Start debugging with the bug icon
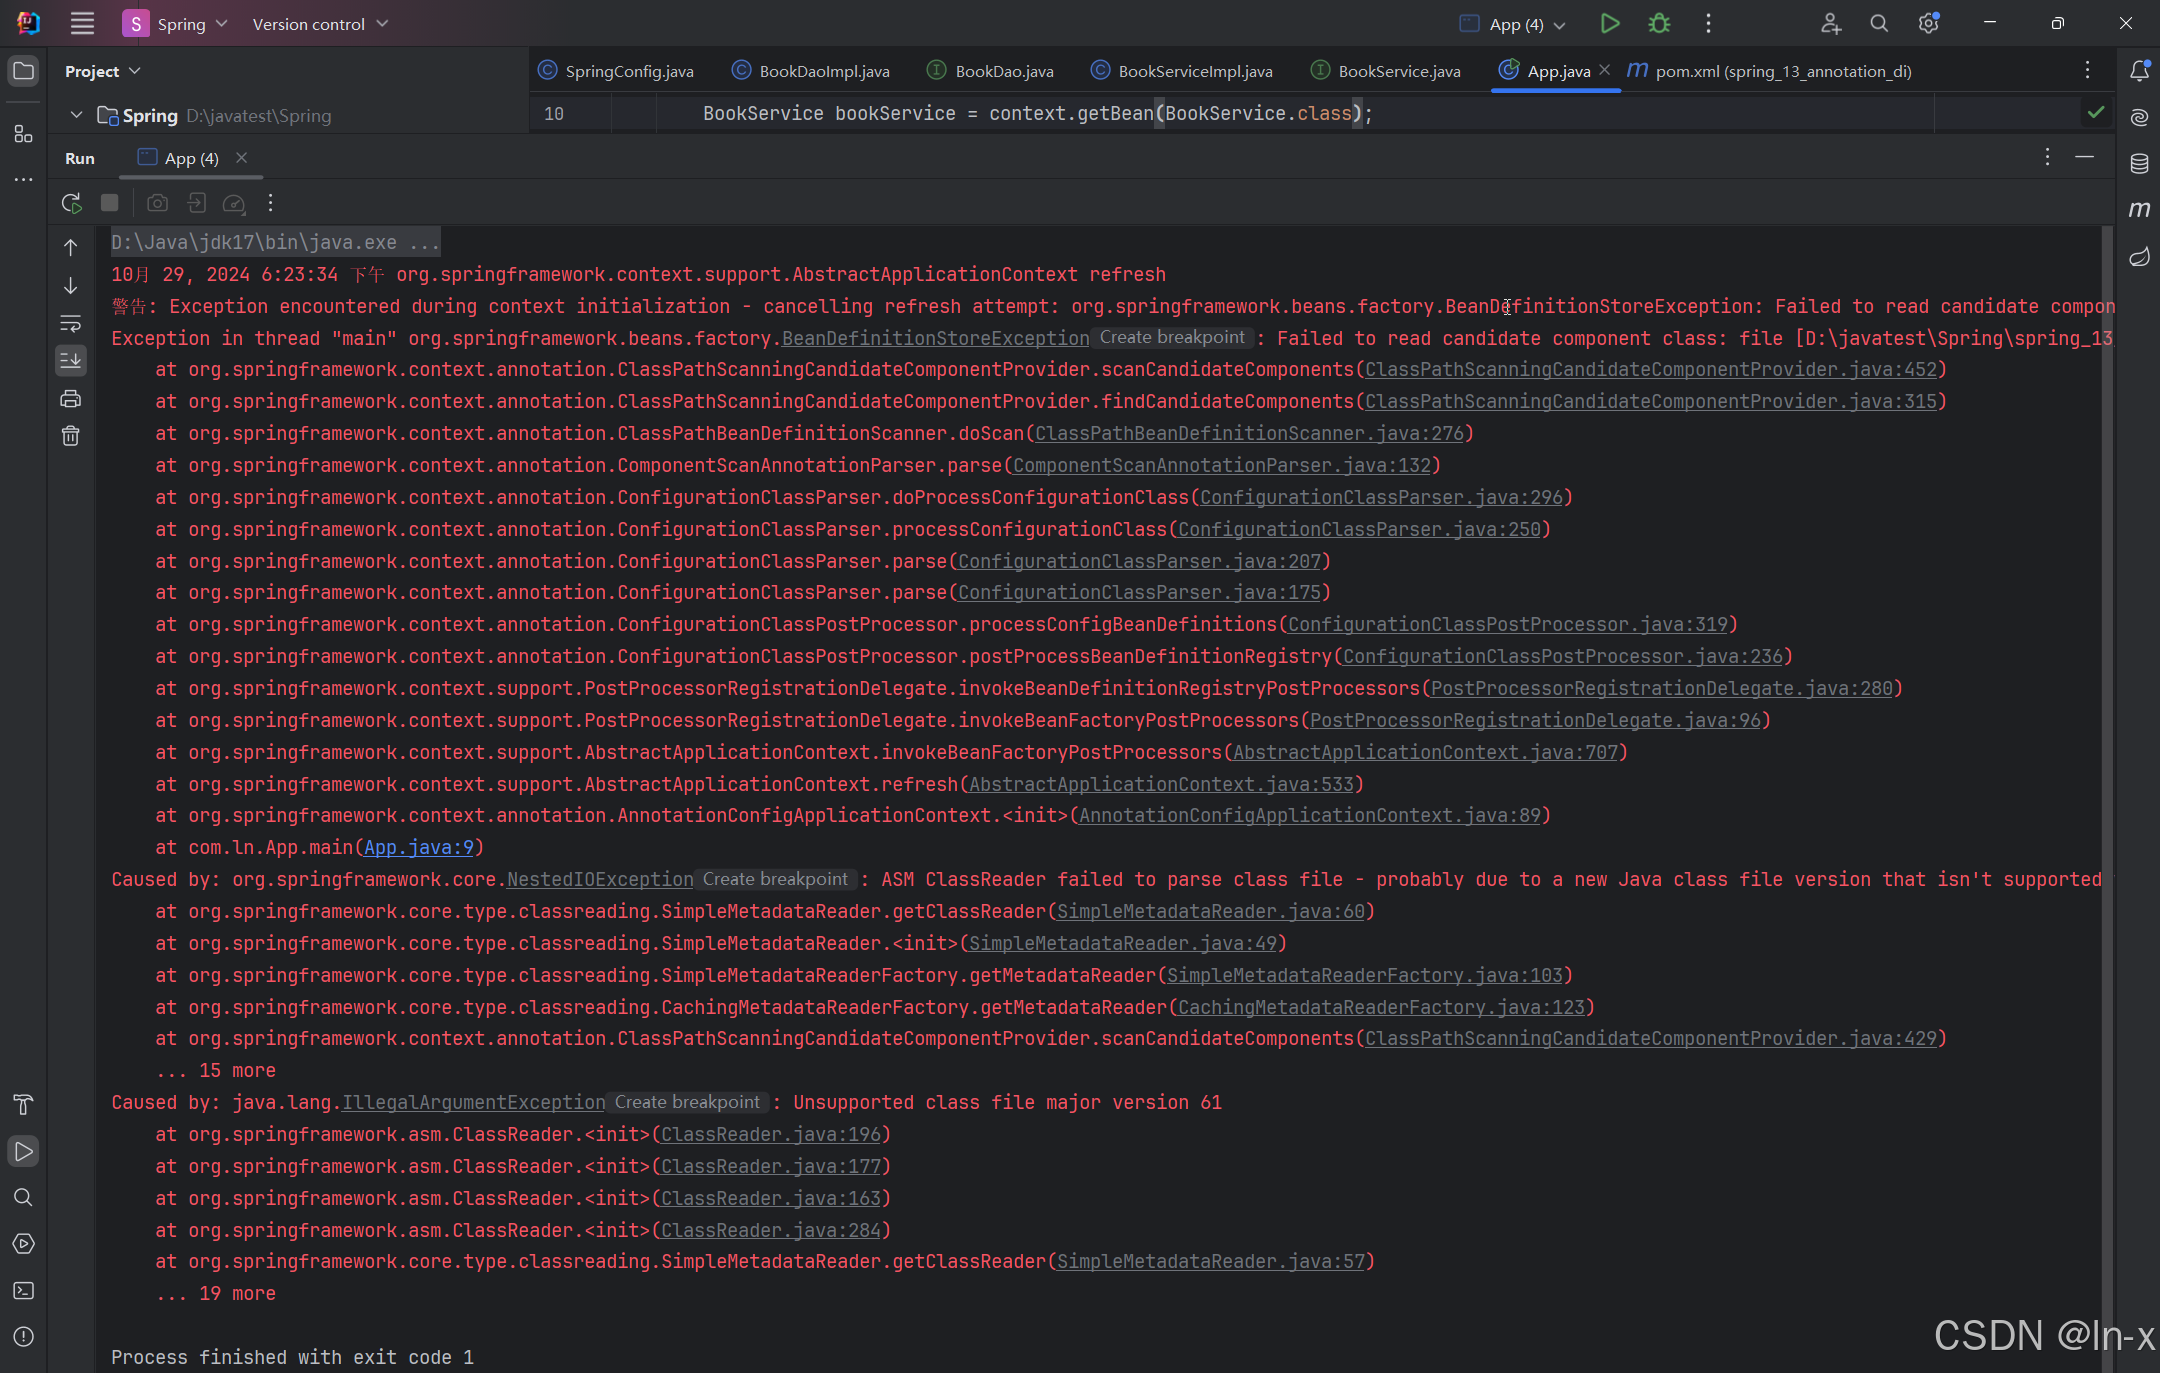The image size is (2160, 1373). tap(1658, 23)
